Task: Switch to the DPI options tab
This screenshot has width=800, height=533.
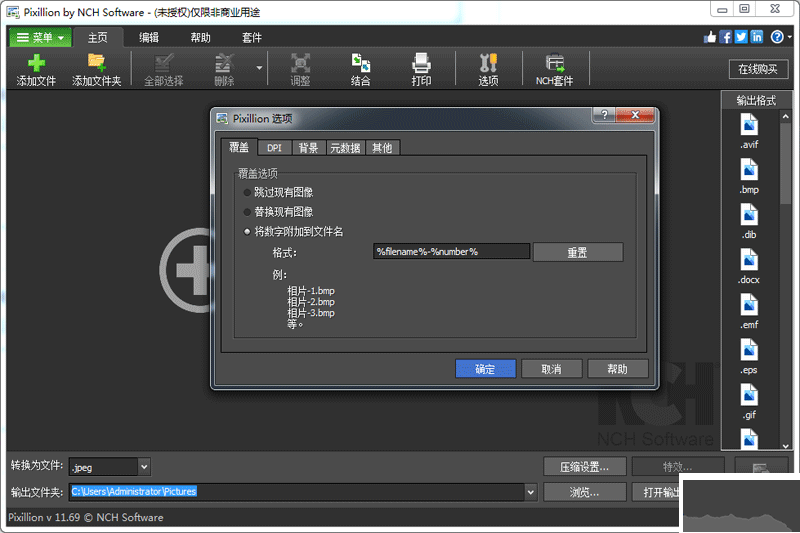Action: [x=274, y=148]
